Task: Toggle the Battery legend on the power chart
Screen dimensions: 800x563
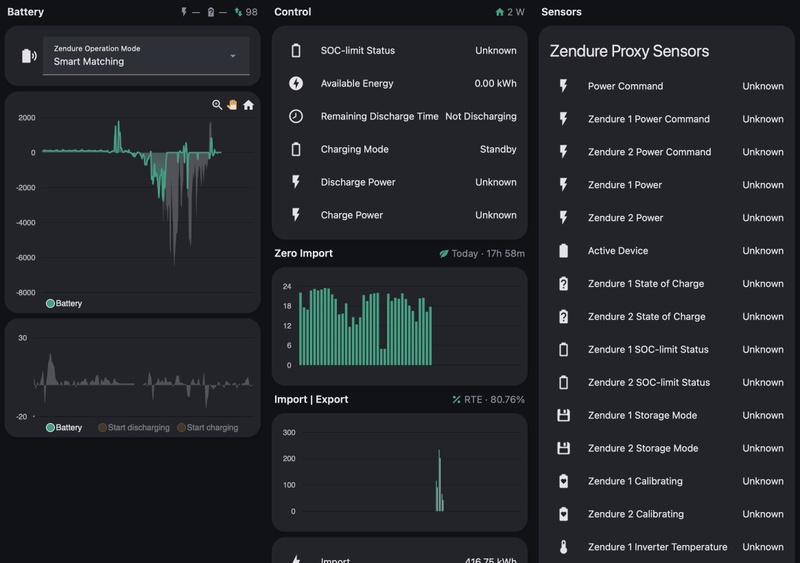Action: pyautogui.click(x=64, y=303)
